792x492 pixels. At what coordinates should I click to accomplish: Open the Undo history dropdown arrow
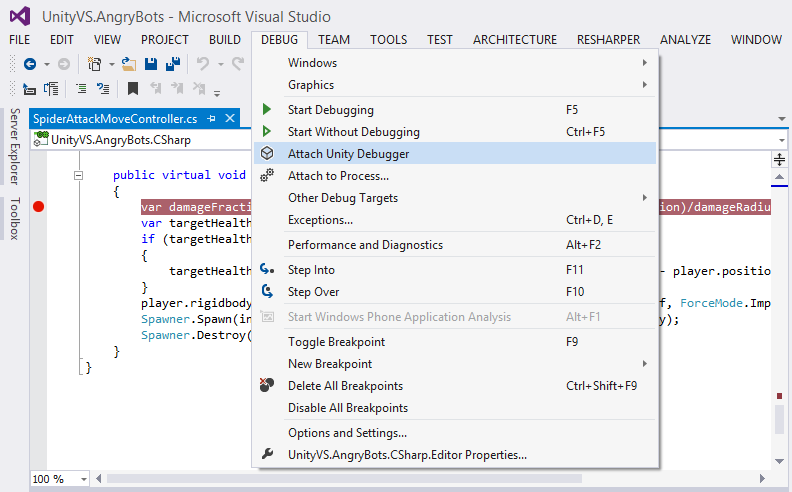tap(221, 64)
